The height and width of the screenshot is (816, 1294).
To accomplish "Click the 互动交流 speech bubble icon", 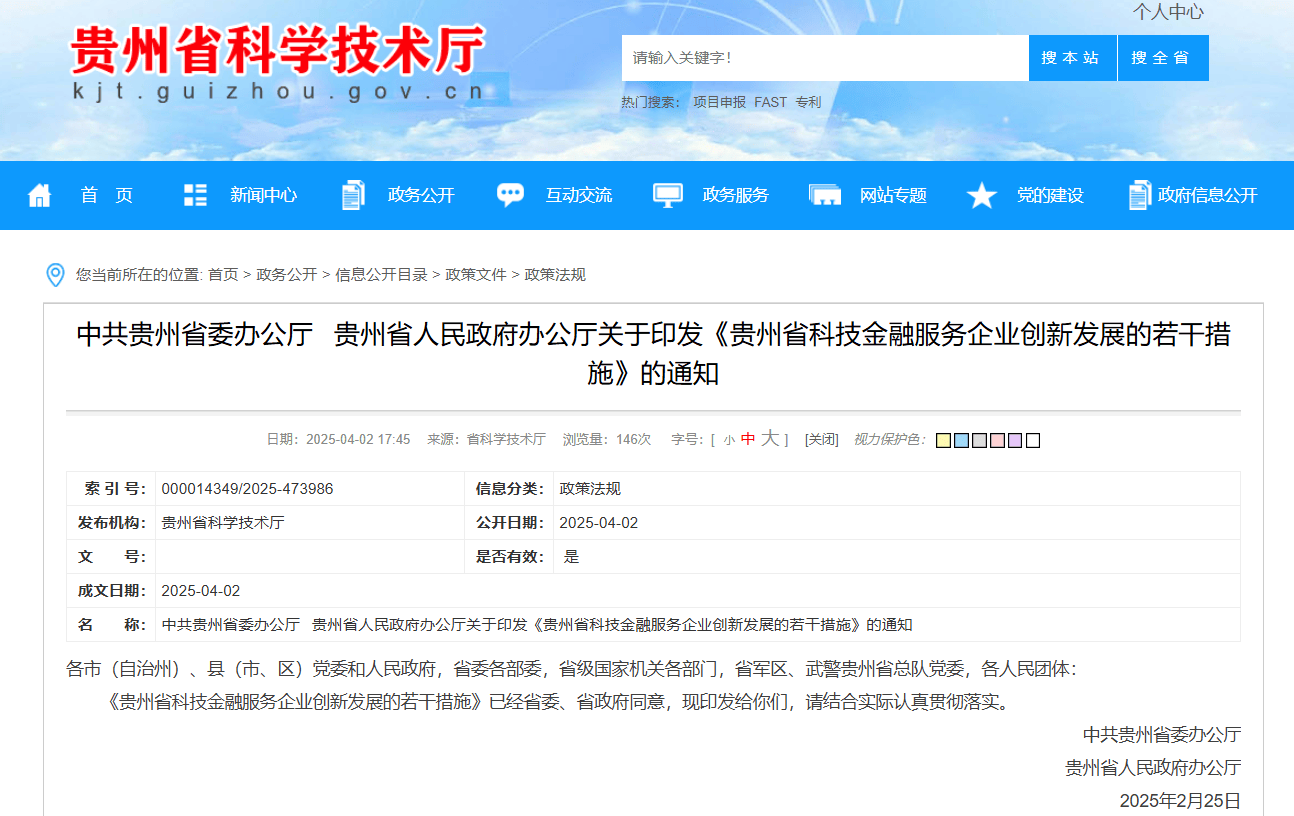I will tap(510, 195).
